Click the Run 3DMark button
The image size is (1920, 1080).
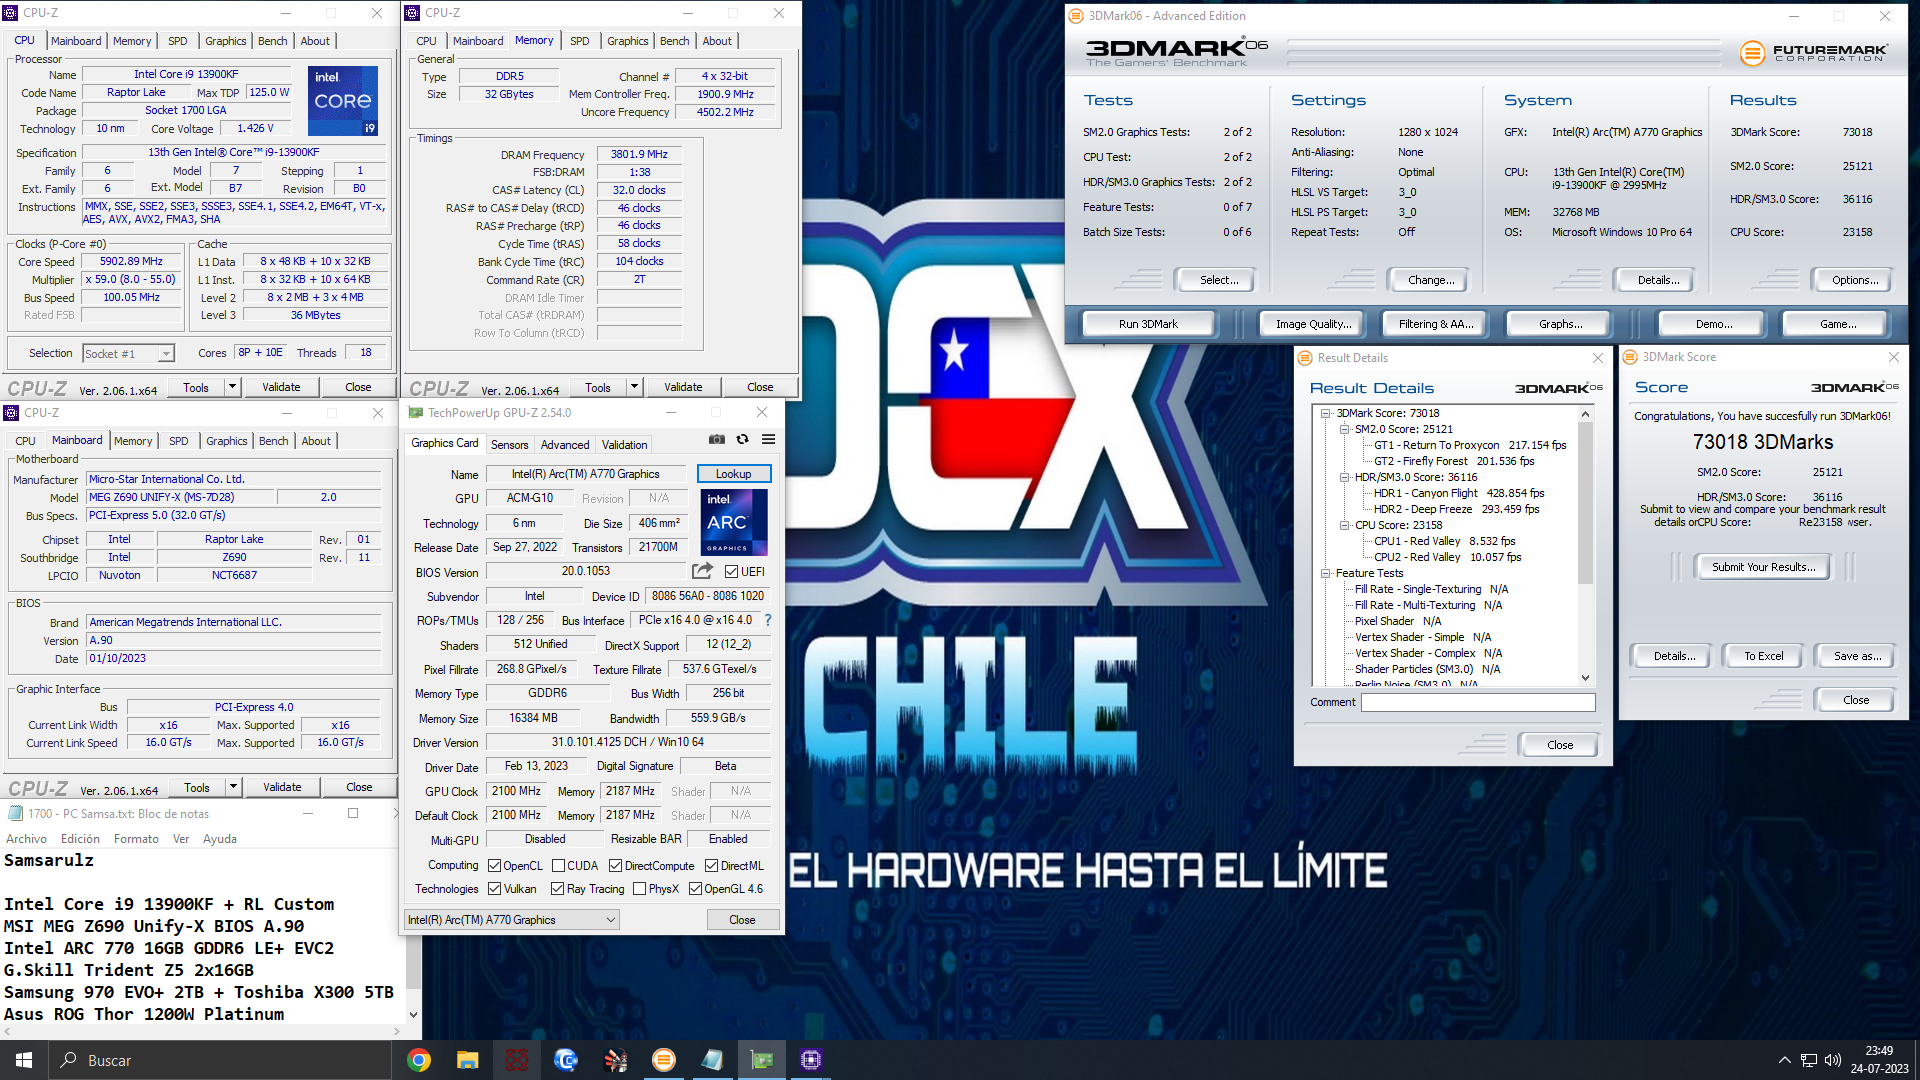(1148, 324)
